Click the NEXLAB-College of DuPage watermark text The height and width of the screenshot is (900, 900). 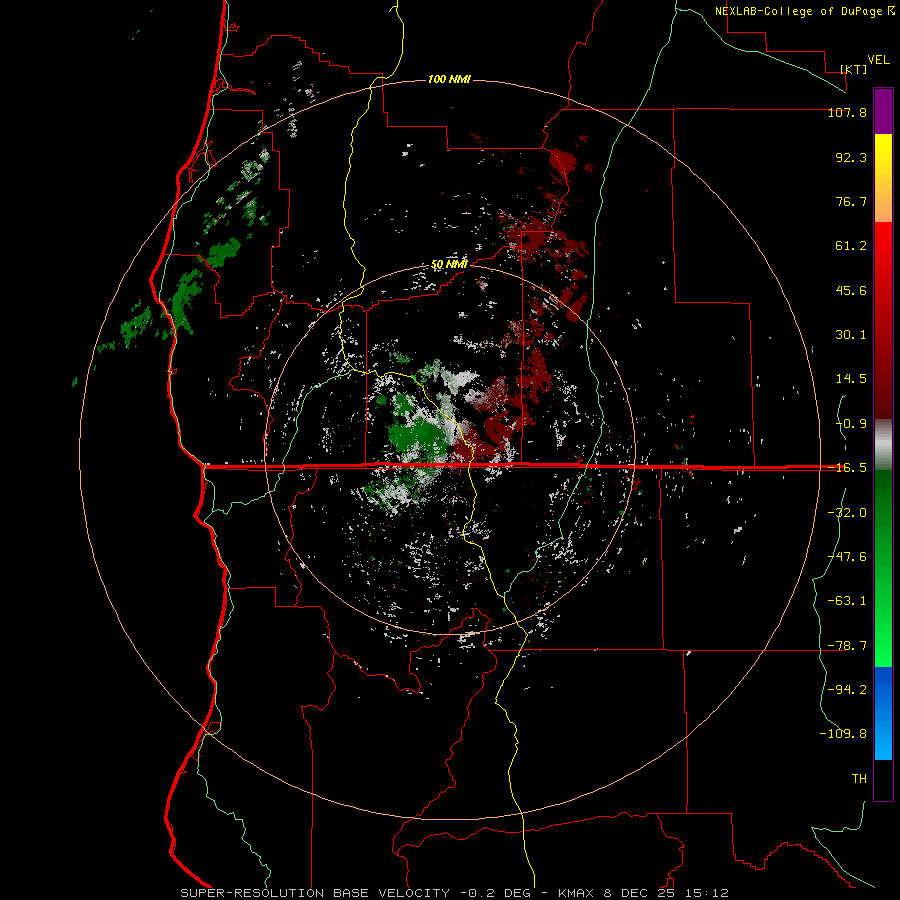[x=804, y=11]
